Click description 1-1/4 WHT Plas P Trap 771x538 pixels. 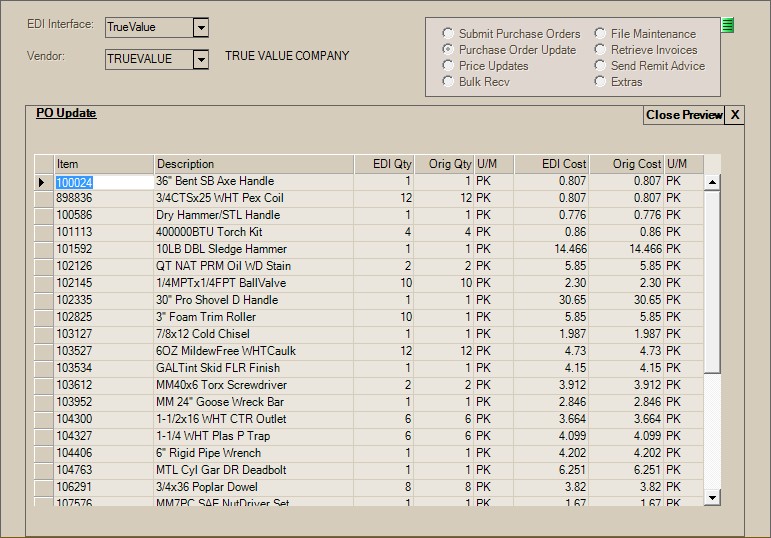[213, 436]
